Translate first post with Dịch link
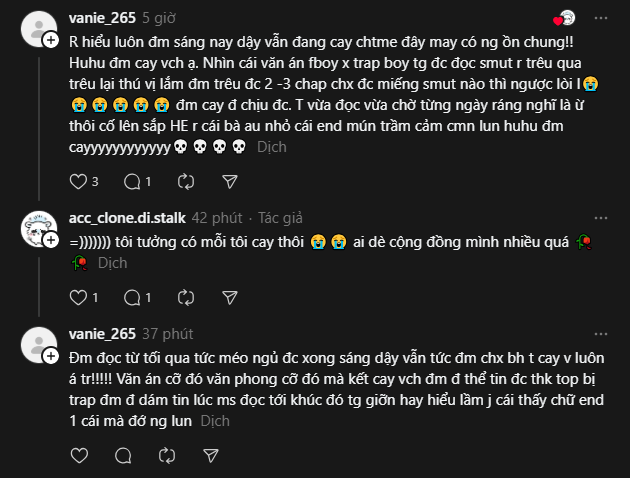Image resolution: width=630 pixels, height=478 pixels. [271, 146]
